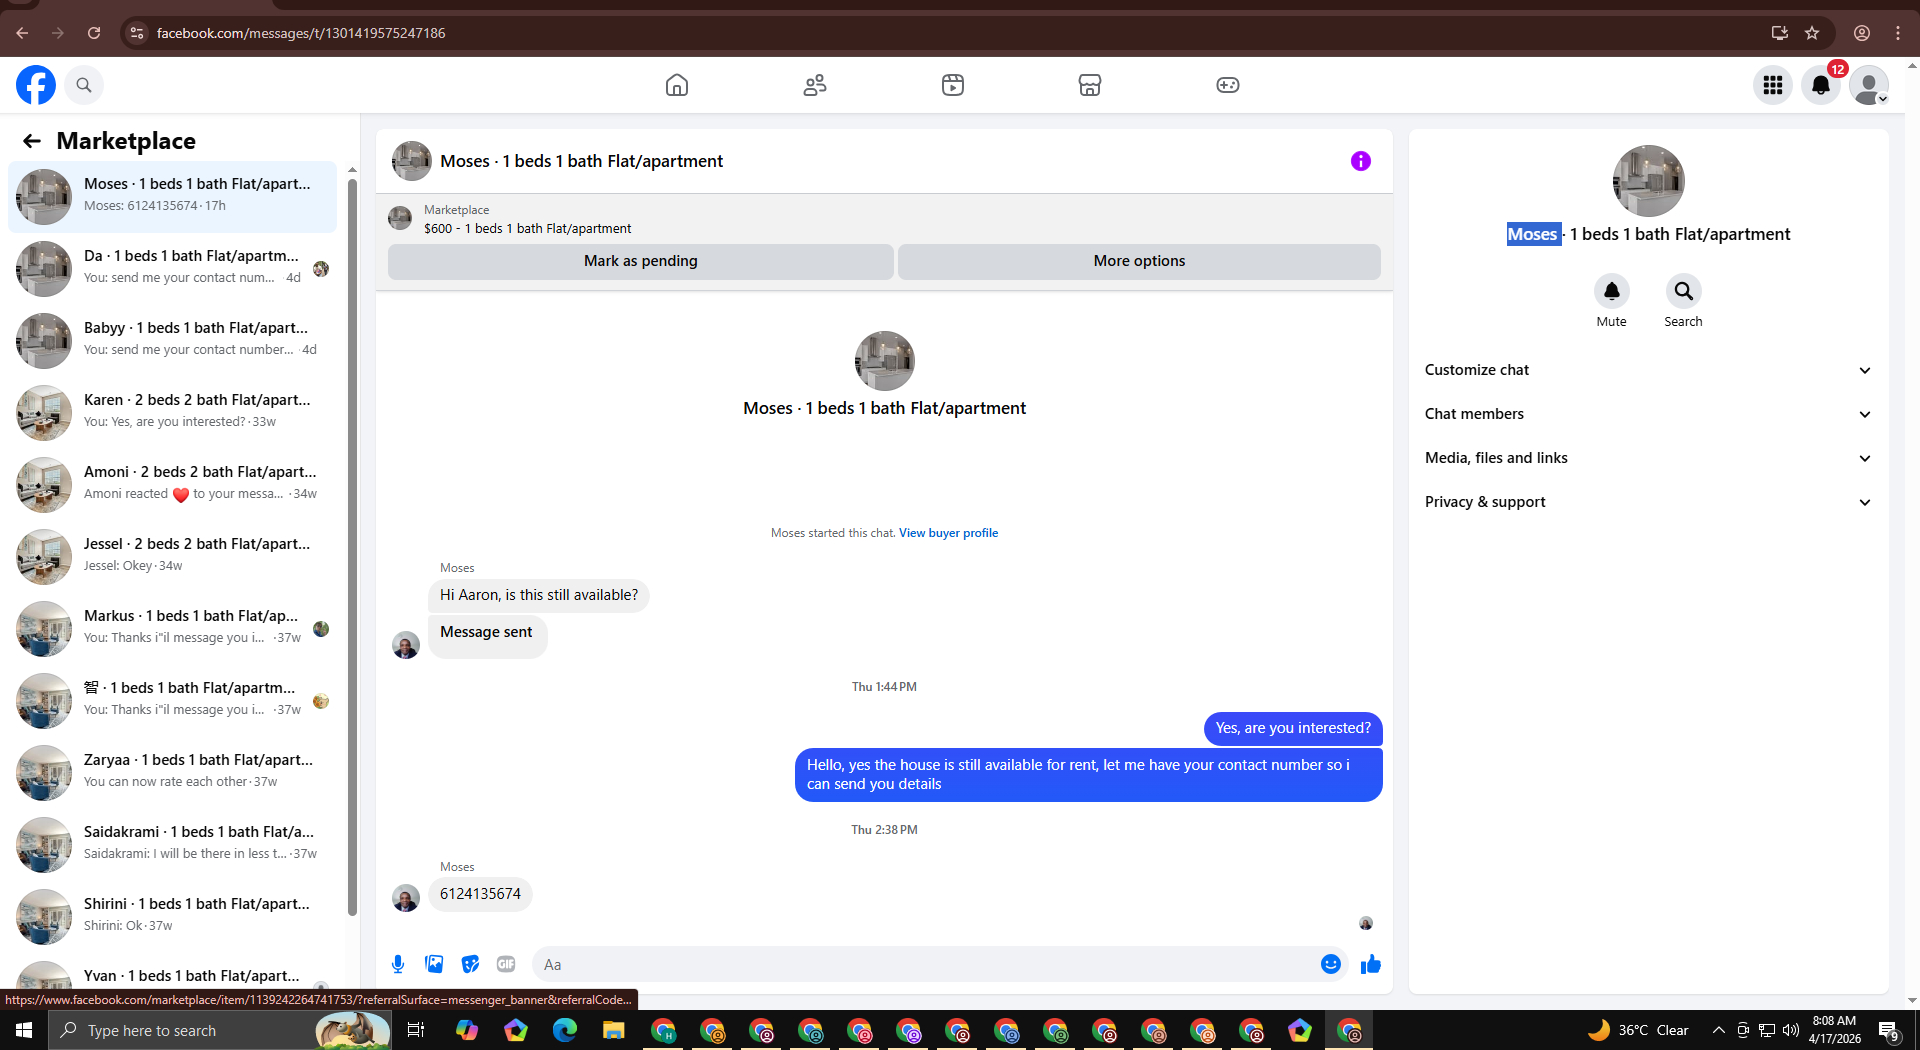Open Windows Task View icon
1920x1050 pixels.
416,1030
